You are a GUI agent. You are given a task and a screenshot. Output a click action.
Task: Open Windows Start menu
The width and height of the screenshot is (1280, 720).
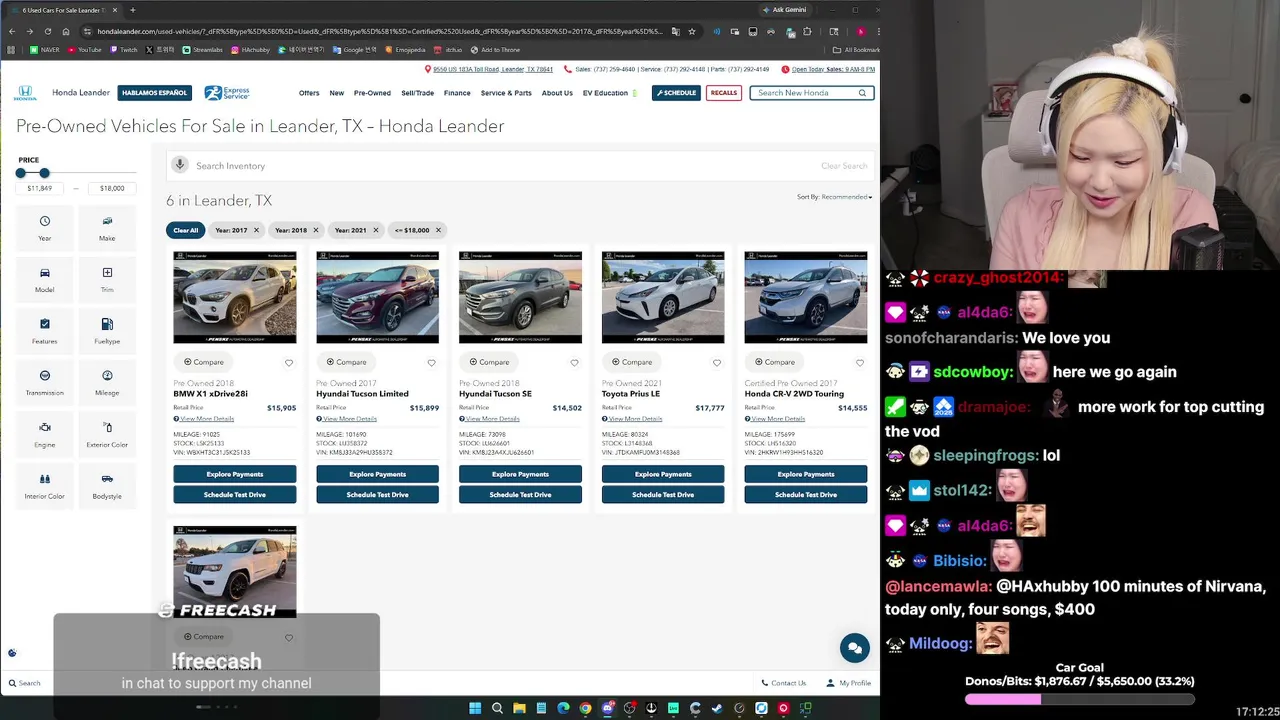[x=475, y=708]
